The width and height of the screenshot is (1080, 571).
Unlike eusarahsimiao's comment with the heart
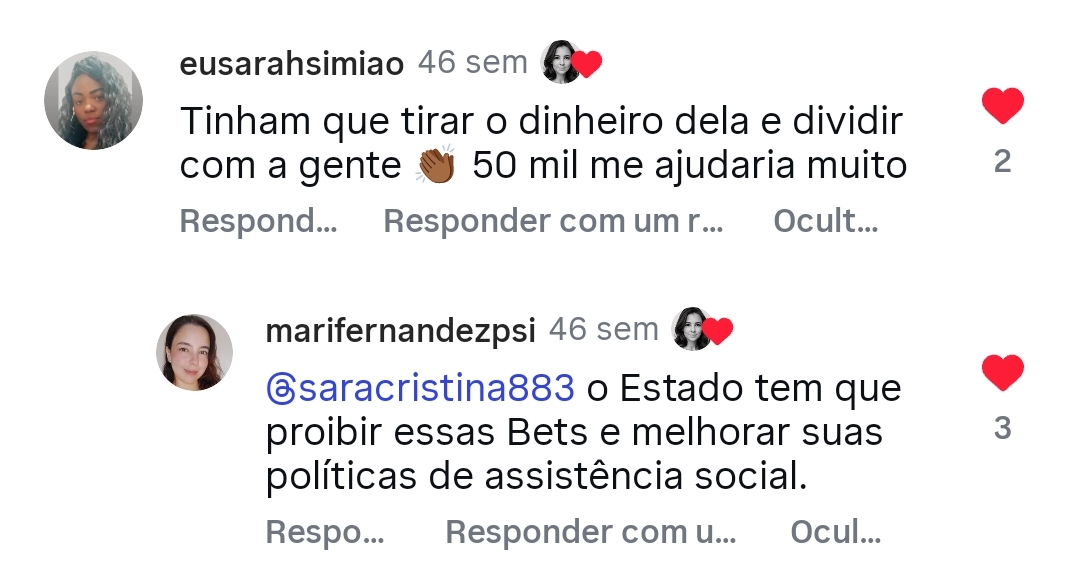(x=1002, y=106)
